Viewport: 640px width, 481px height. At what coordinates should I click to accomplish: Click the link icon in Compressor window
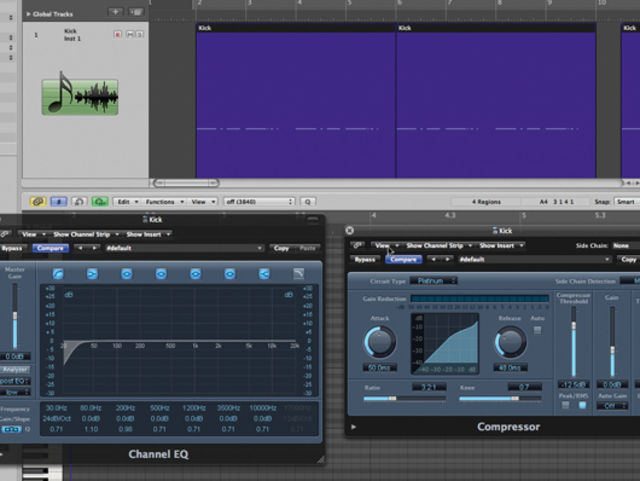(357, 245)
